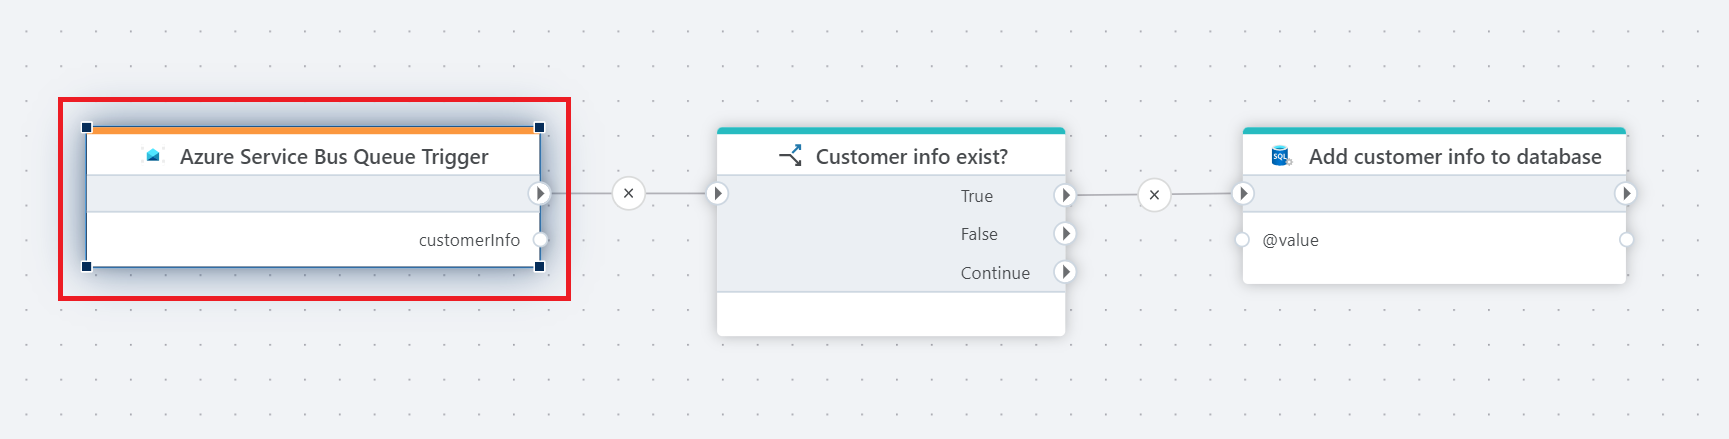Viewport: 1729px width, 439px height.
Task: Click the input arrow of Customer info exist?
Action: 717,193
